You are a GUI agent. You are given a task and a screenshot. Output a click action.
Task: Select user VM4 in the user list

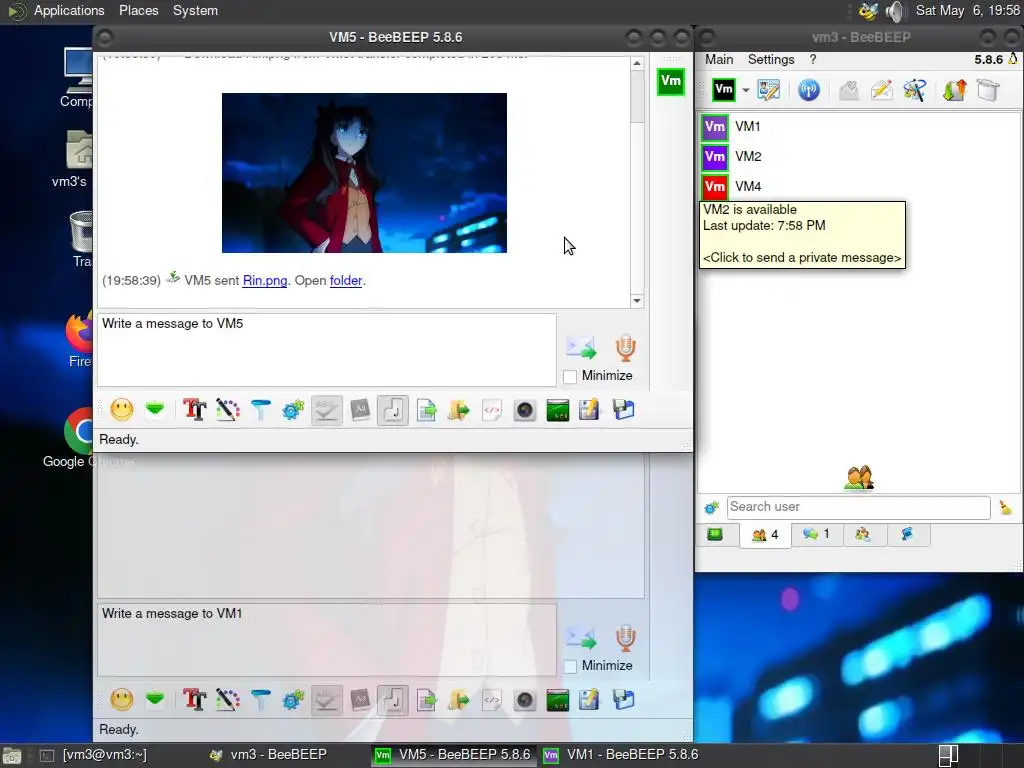(859, 187)
